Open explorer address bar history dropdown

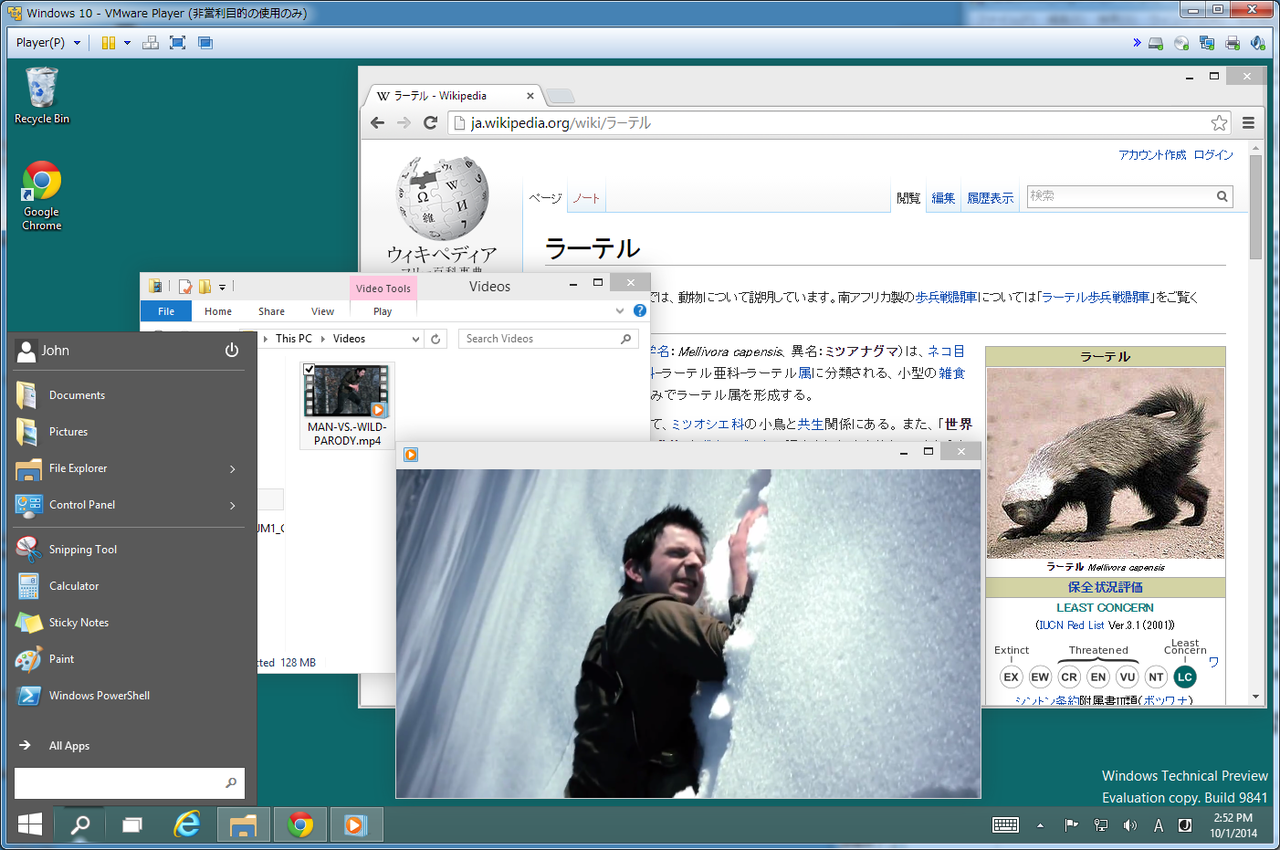tap(416, 339)
